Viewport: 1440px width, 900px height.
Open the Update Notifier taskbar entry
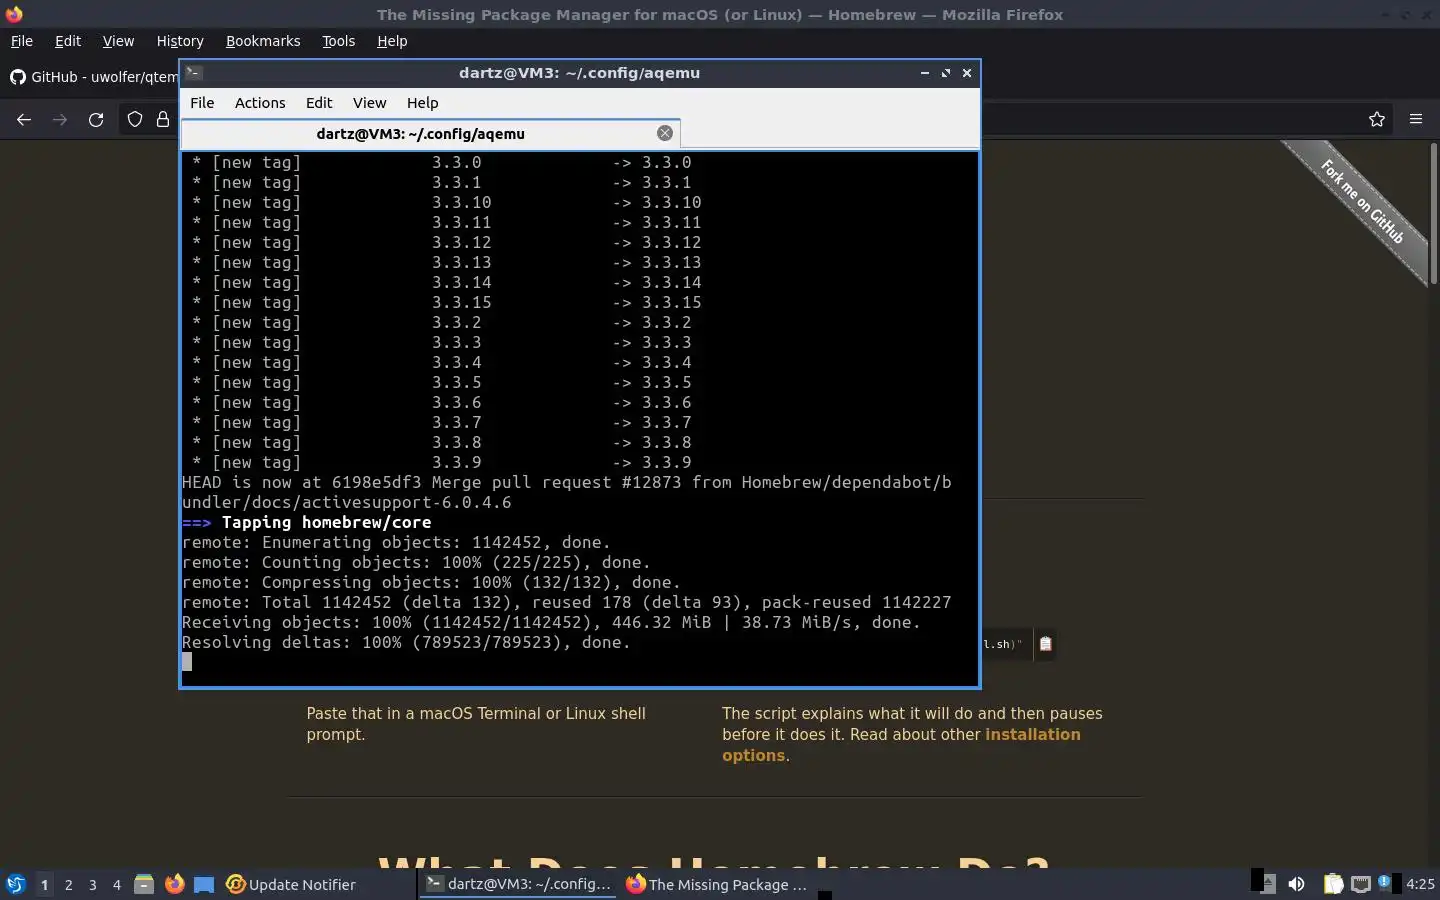pyautogui.click(x=292, y=884)
